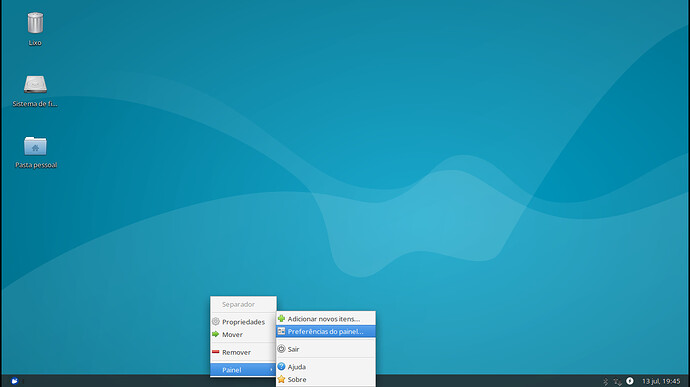Open the network connection indicator

point(617,381)
